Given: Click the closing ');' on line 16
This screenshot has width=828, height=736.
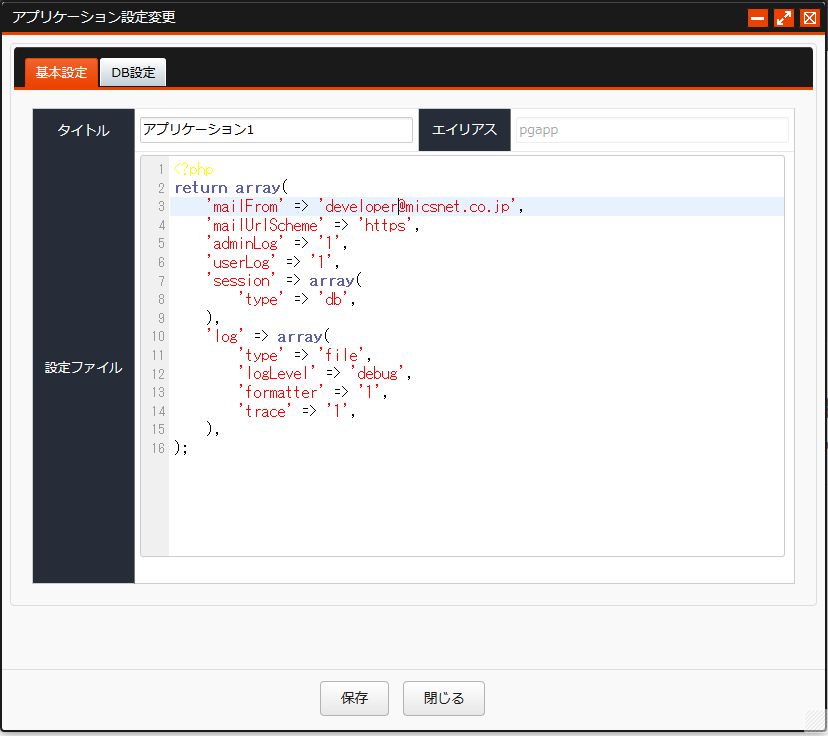Looking at the screenshot, I should (x=181, y=448).
